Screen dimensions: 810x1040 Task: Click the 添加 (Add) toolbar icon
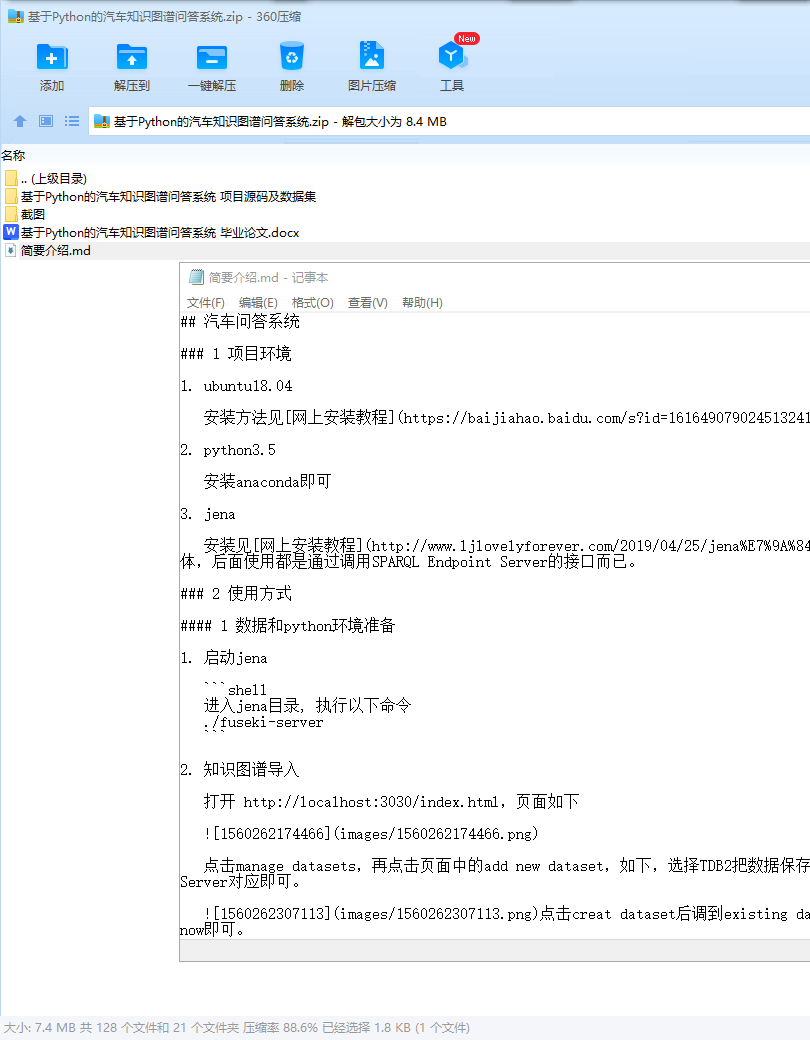(52, 57)
